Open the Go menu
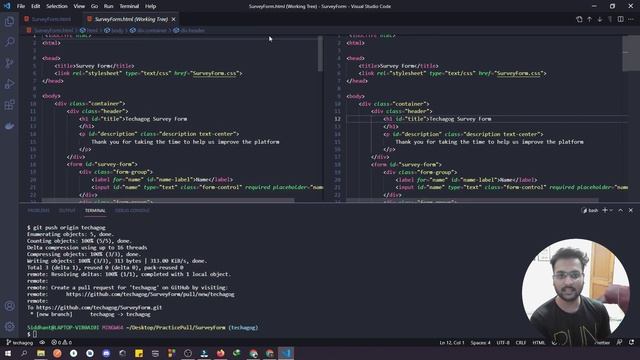 coord(94,6)
